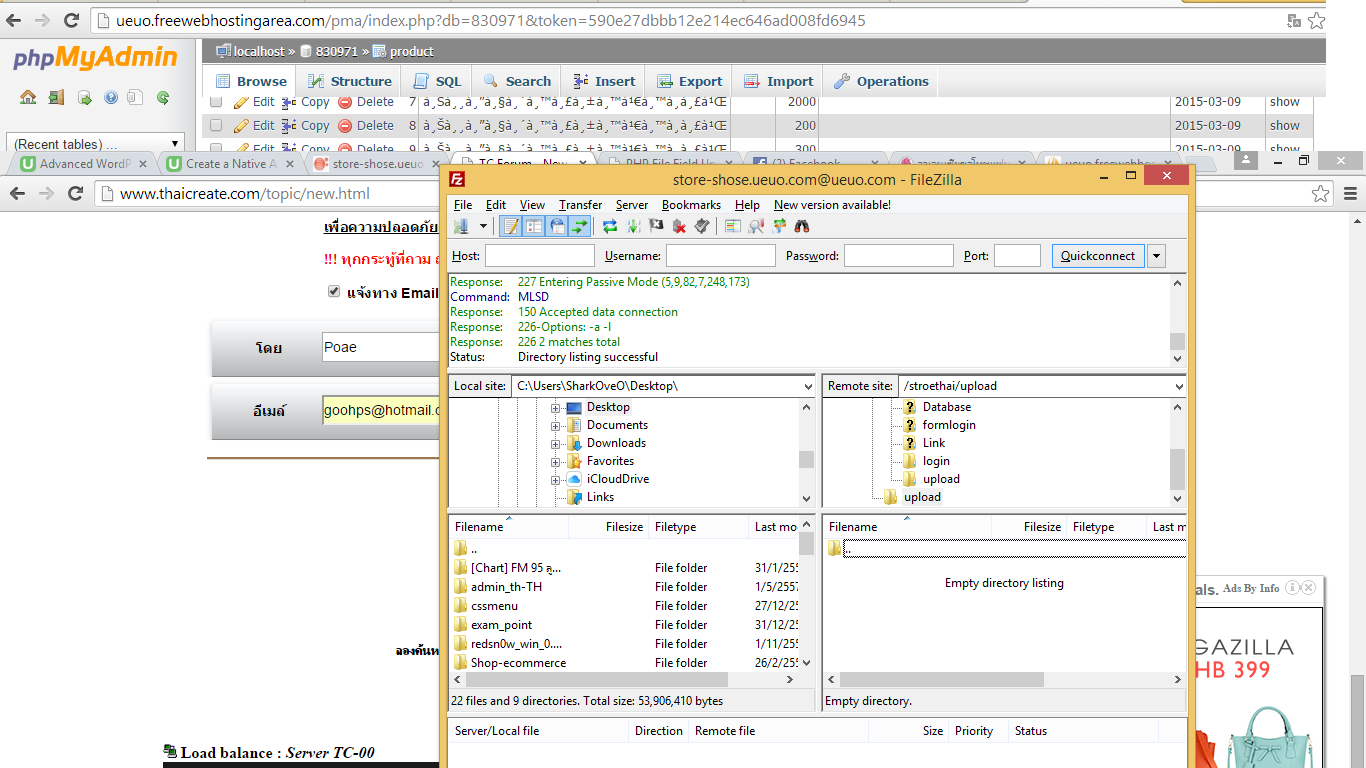Open Quickconnect history dropdown arrow
The height and width of the screenshot is (768, 1366).
tap(1157, 256)
